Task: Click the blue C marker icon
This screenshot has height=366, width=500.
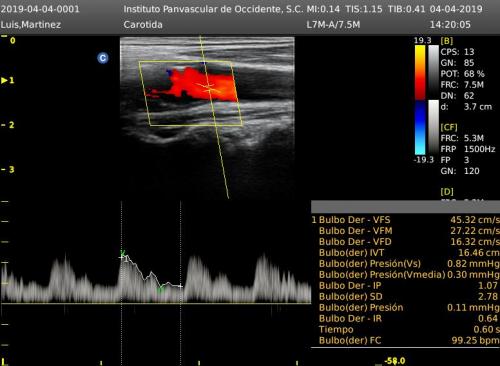Action: (103, 58)
